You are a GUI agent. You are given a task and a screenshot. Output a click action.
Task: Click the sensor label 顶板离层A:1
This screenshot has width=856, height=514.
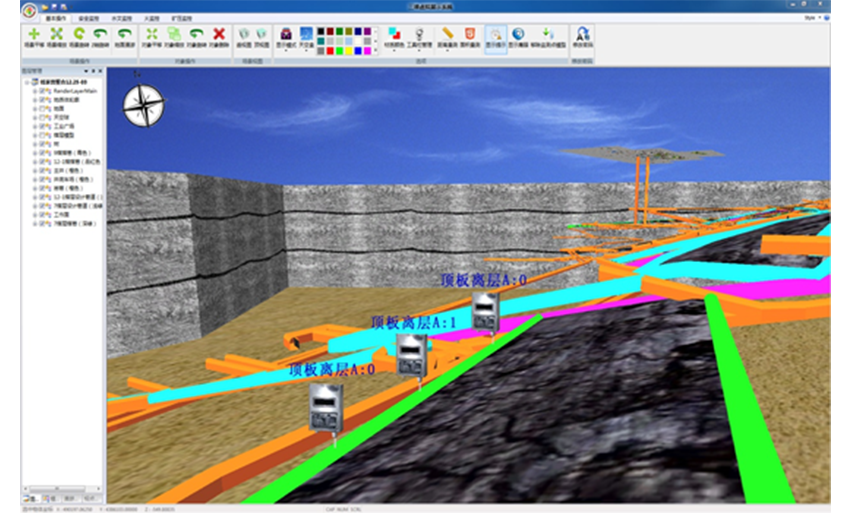[x=413, y=323]
